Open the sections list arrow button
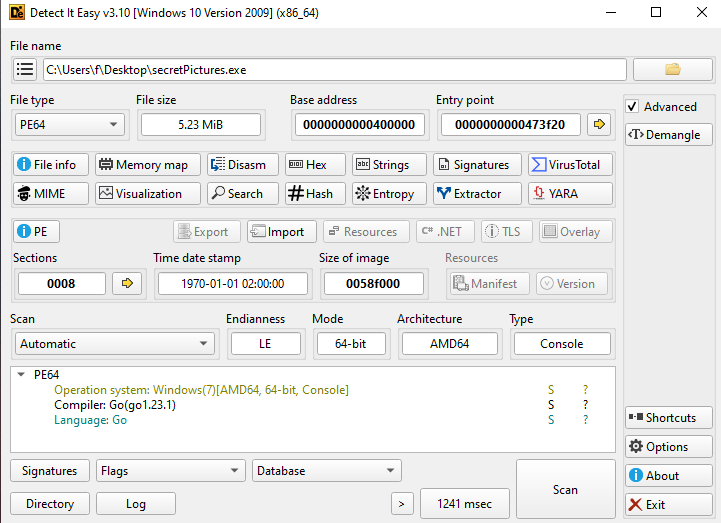721x523 pixels. point(127,284)
